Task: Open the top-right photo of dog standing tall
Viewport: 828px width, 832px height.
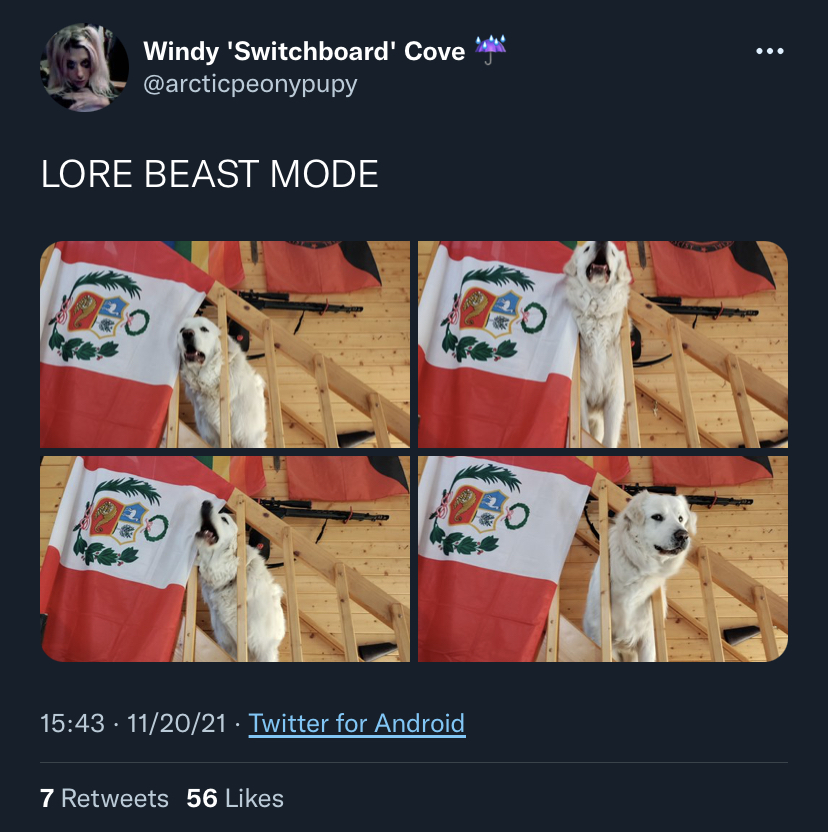Action: tap(603, 344)
